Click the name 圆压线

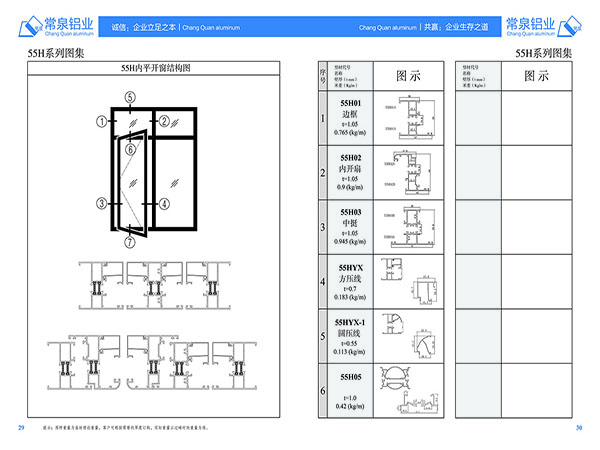click(x=349, y=333)
